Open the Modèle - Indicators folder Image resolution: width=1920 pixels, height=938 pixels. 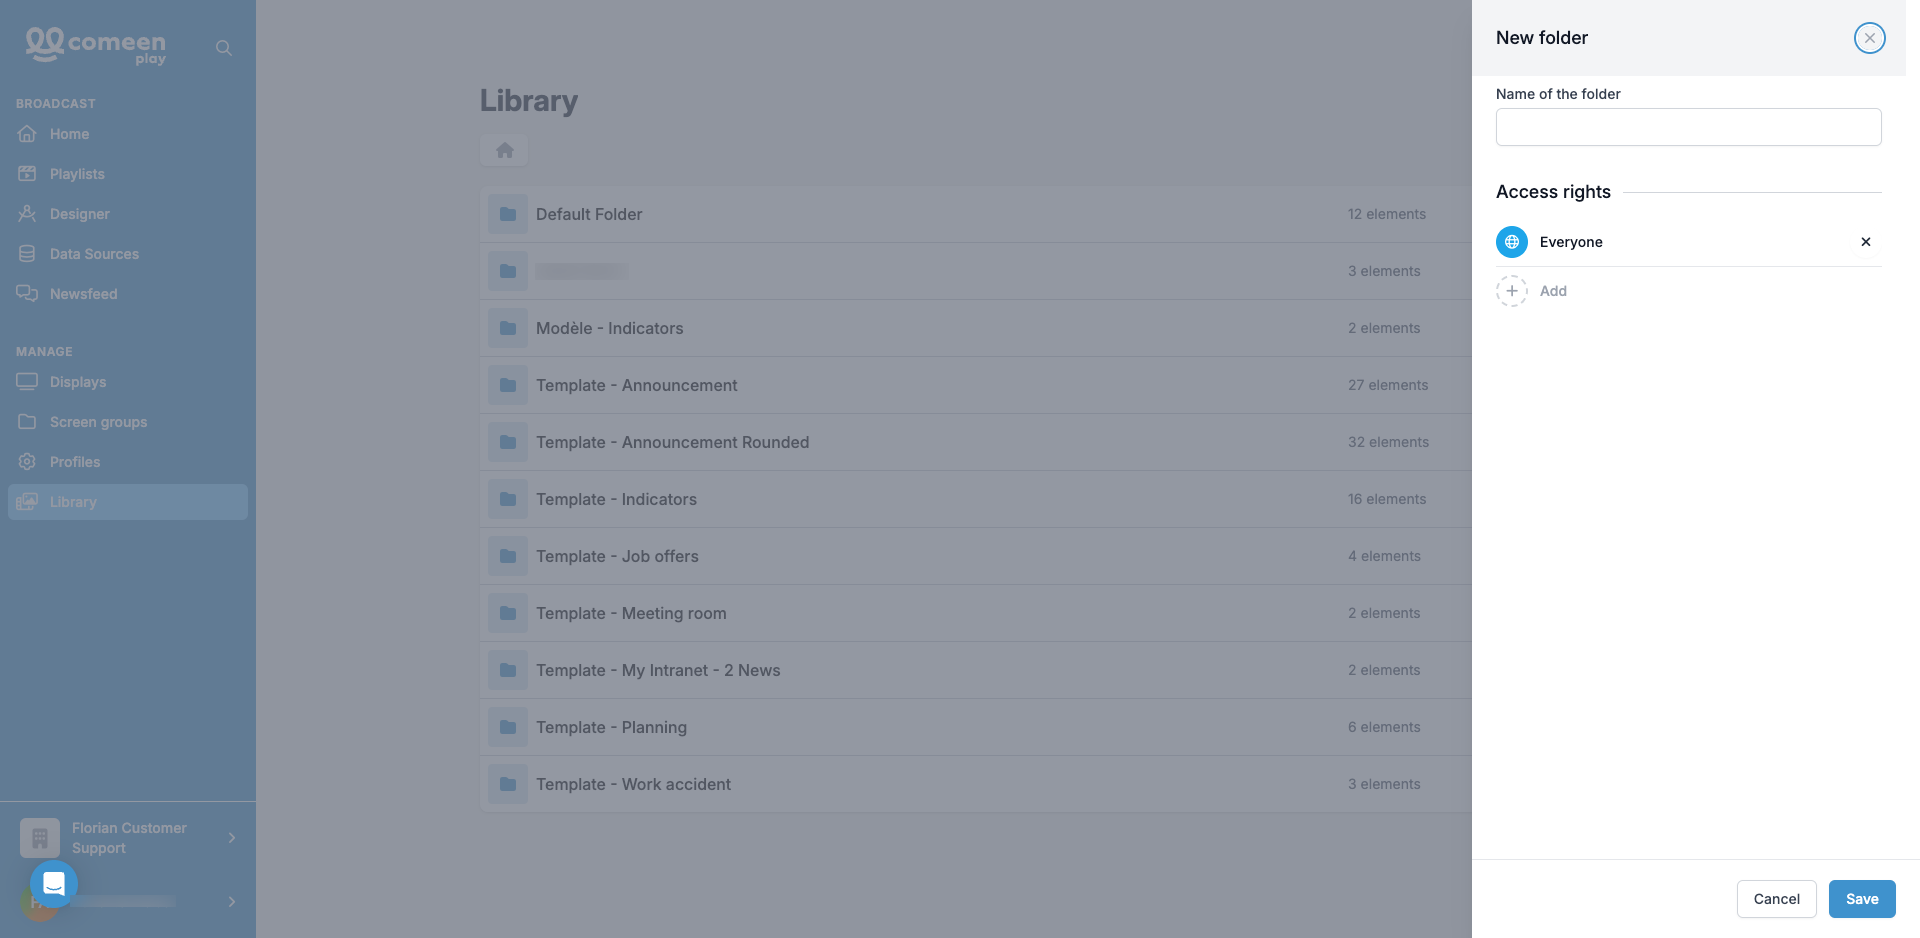976,328
